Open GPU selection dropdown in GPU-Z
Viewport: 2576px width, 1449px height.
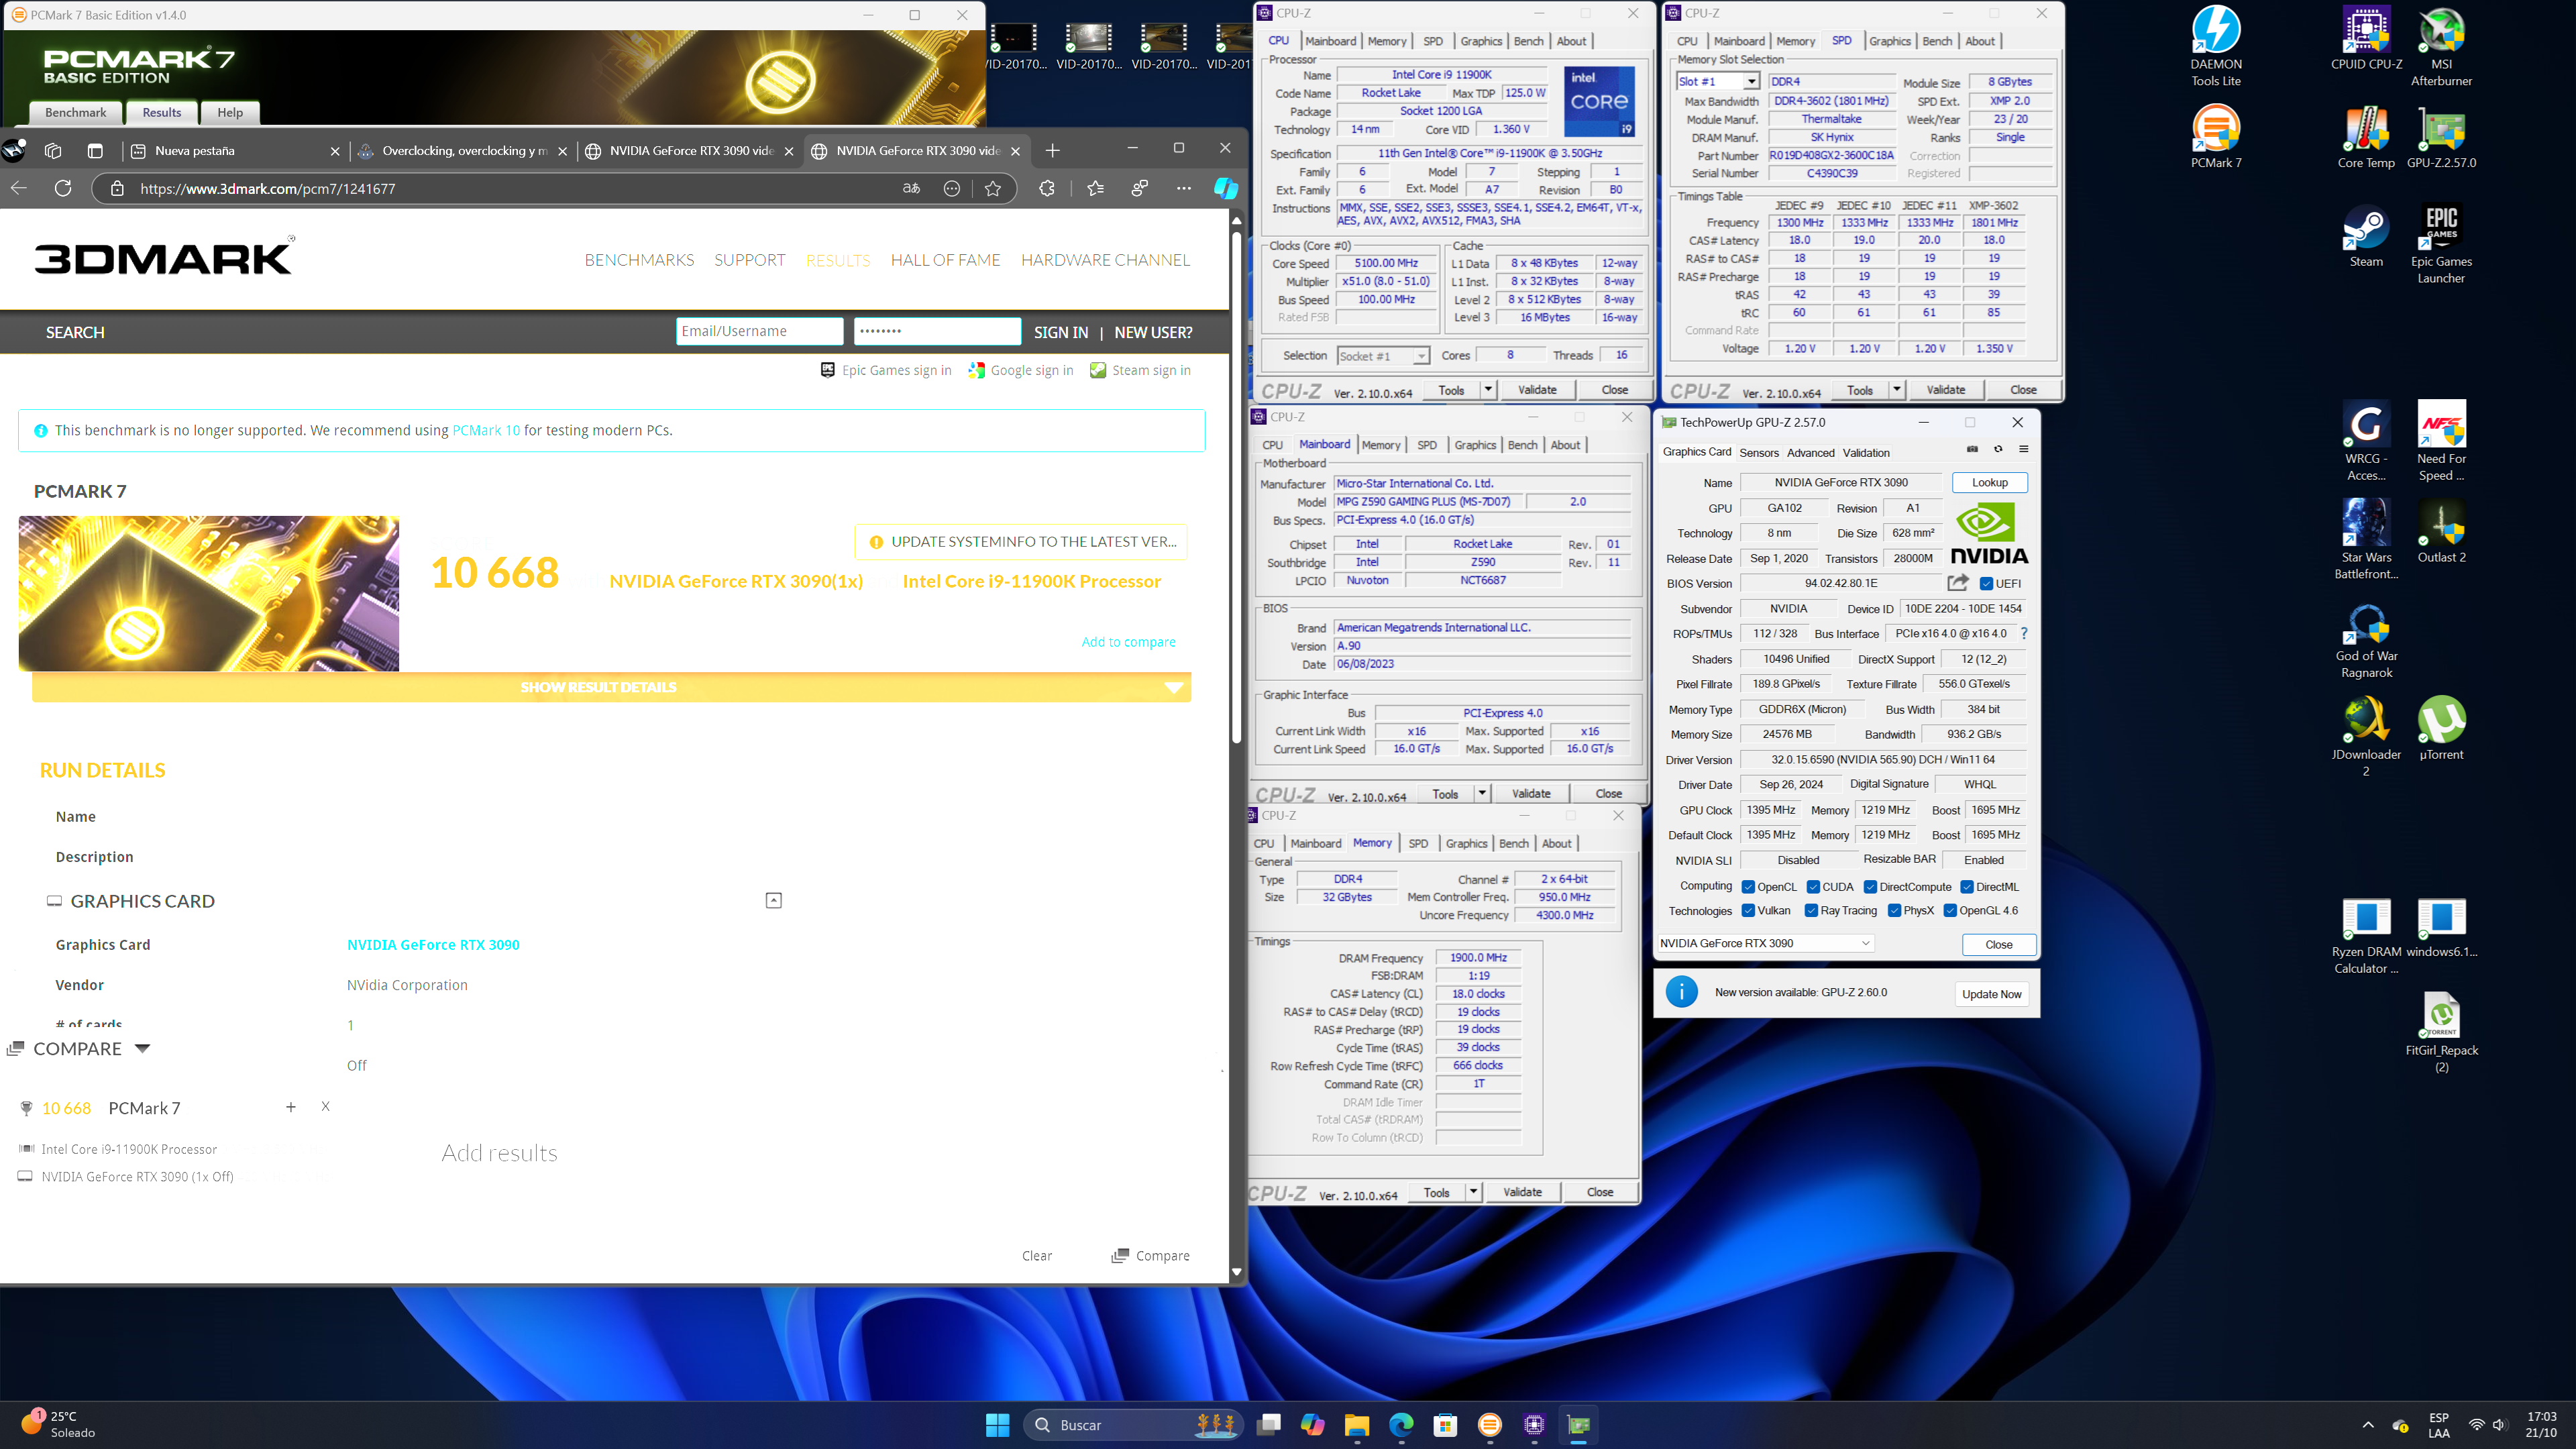click(1765, 943)
